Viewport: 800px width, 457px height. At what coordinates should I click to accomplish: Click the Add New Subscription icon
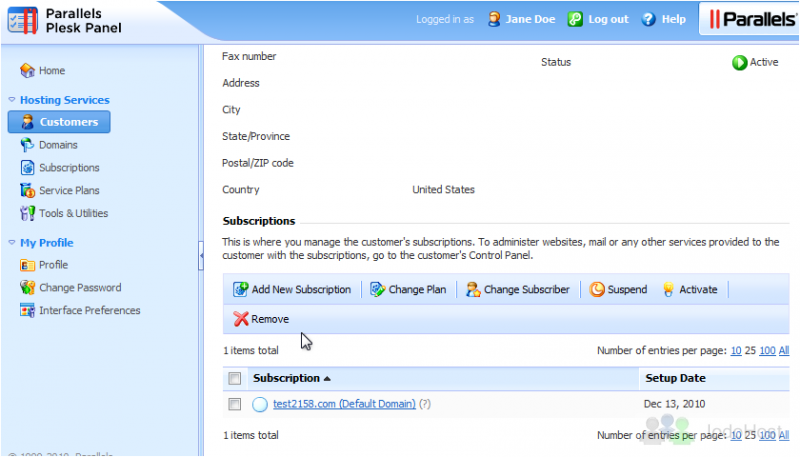point(240,289)
